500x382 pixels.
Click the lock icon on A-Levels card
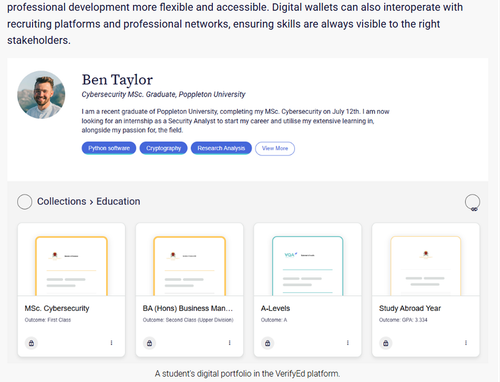pos(267,343)
